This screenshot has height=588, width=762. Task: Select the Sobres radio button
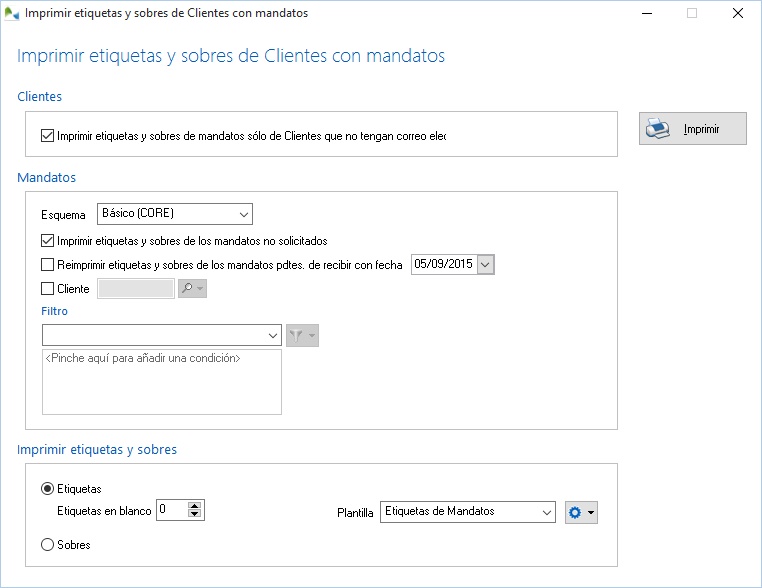pos(48,545)
